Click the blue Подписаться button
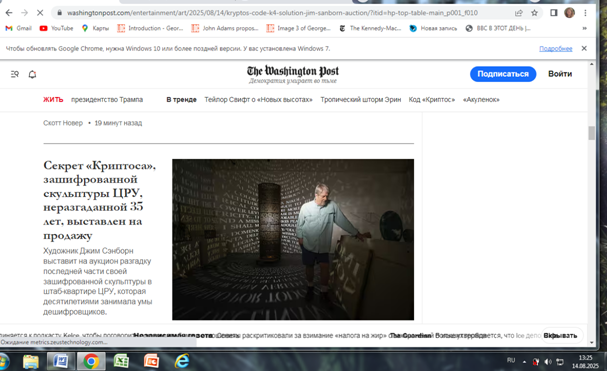This screenshot has height=375, width=607. (503, 74)
